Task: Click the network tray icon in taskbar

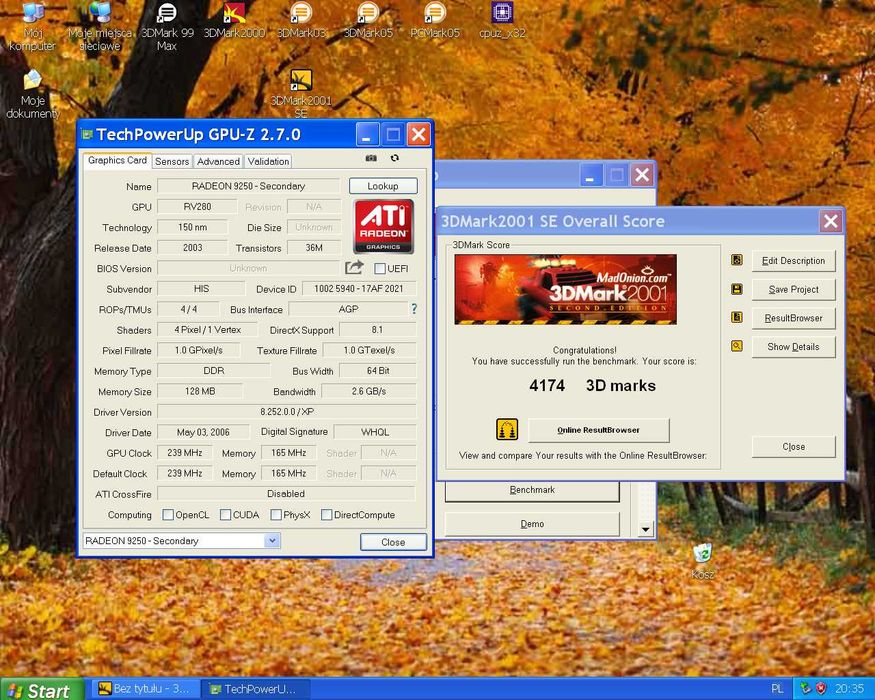Action: pos(805,688)
